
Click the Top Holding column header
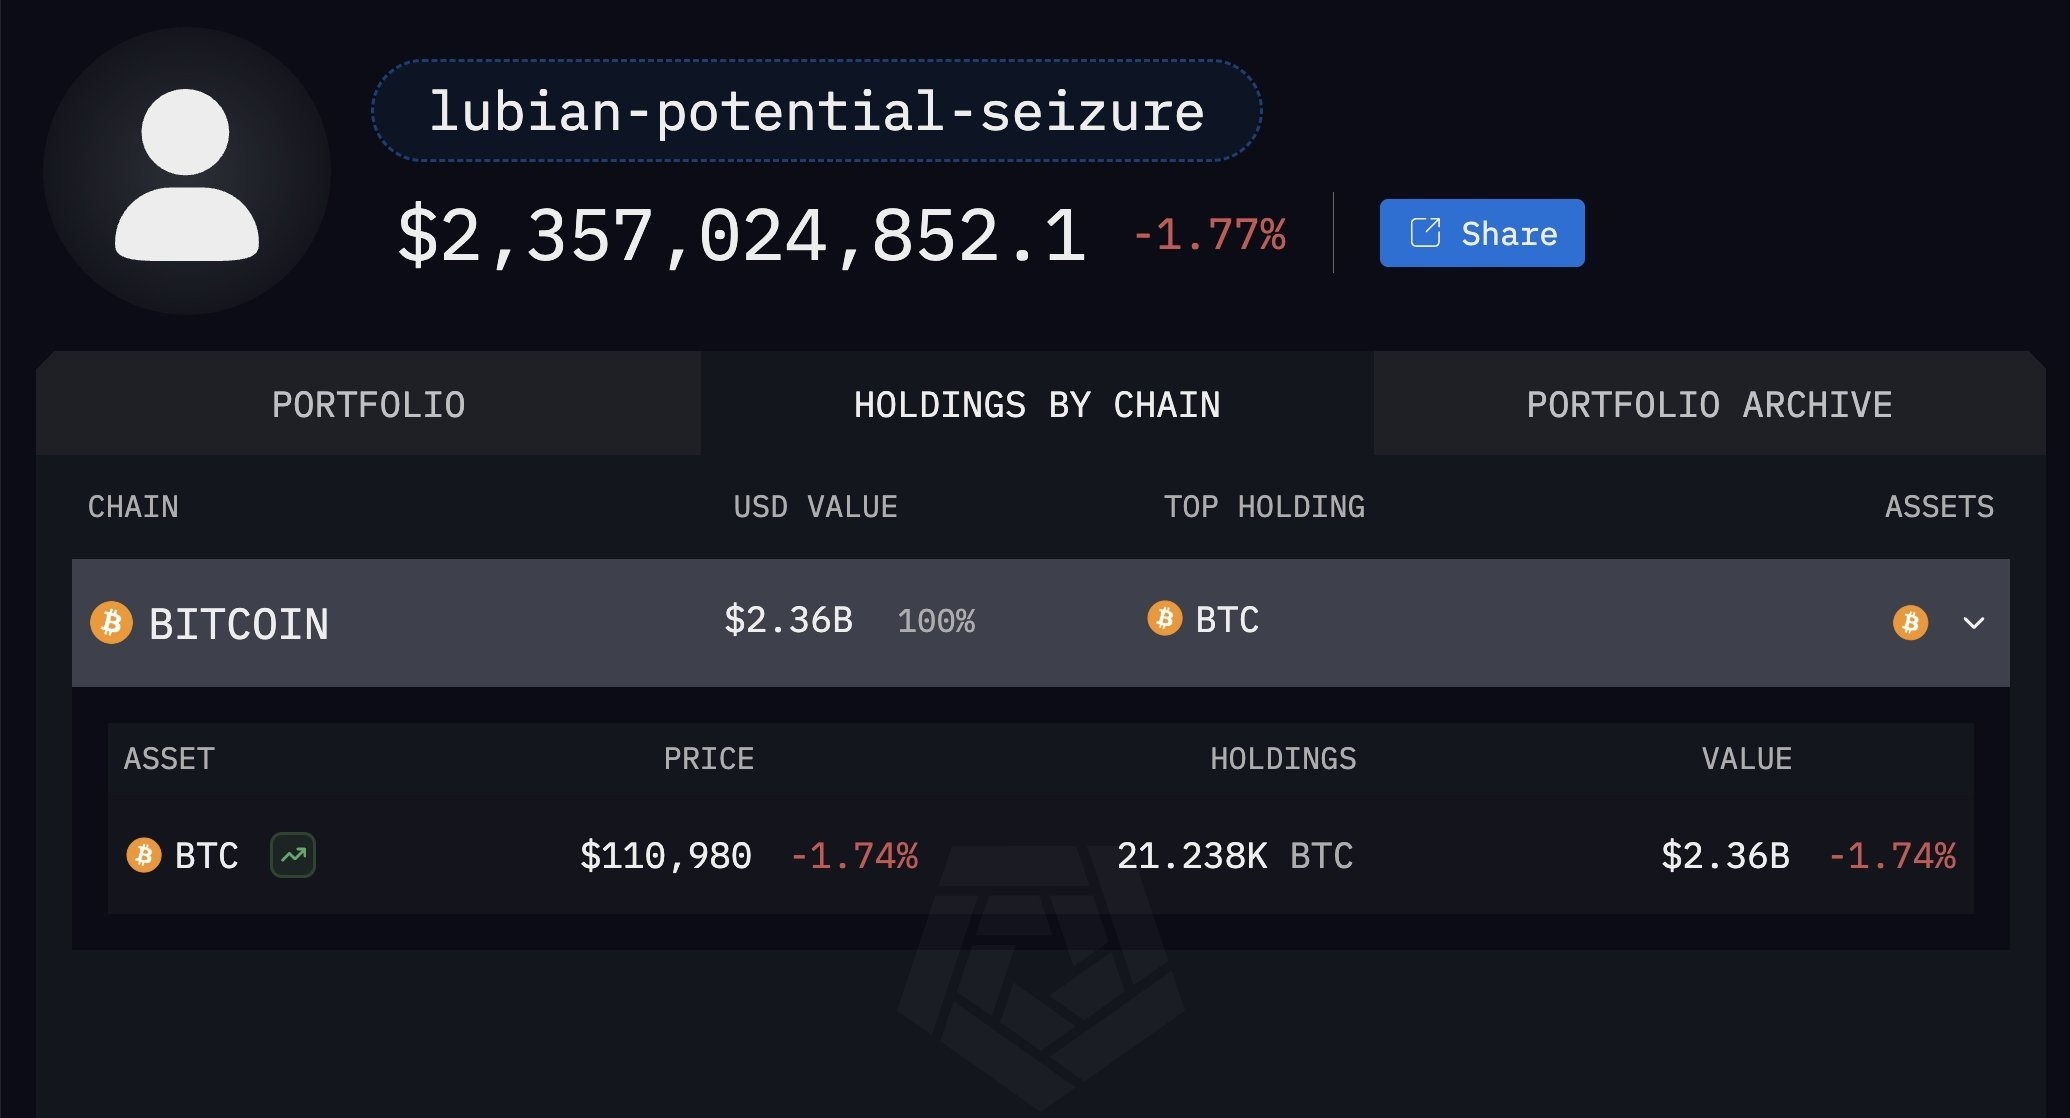point(1264,507)
